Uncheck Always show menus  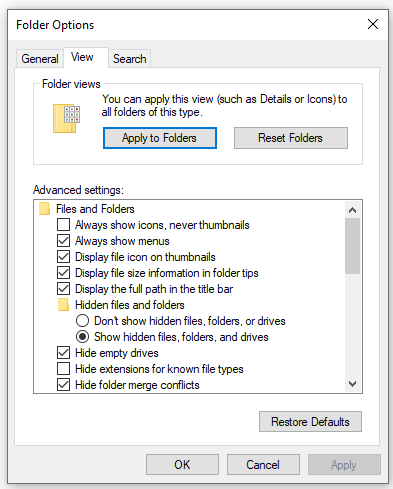point(63,241)
